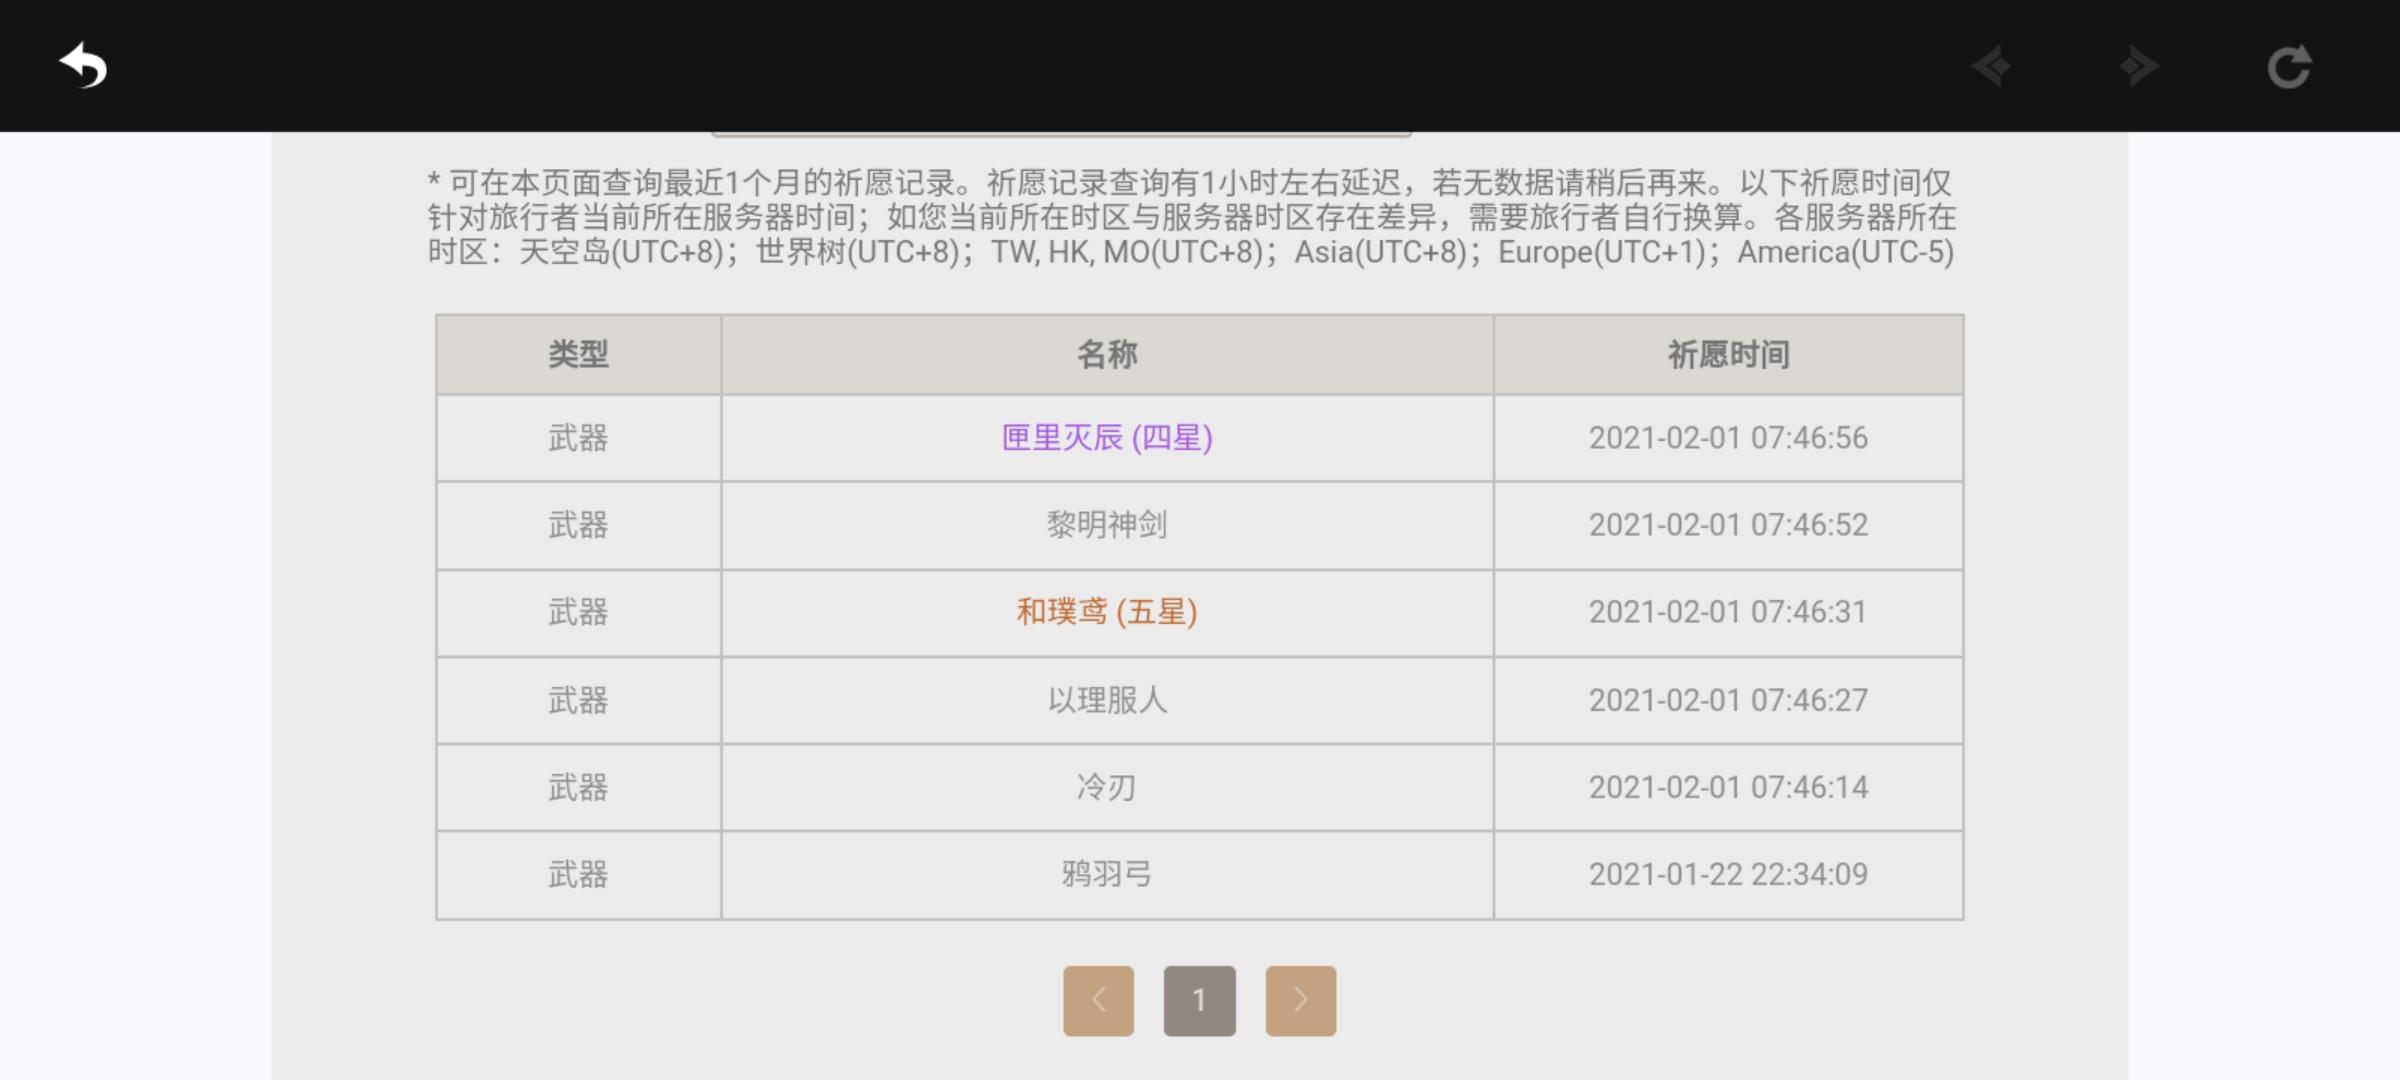Click the 祈愿时间 column header
The width and height of the screenshot is (2400, 1080).
(1728, 355)
